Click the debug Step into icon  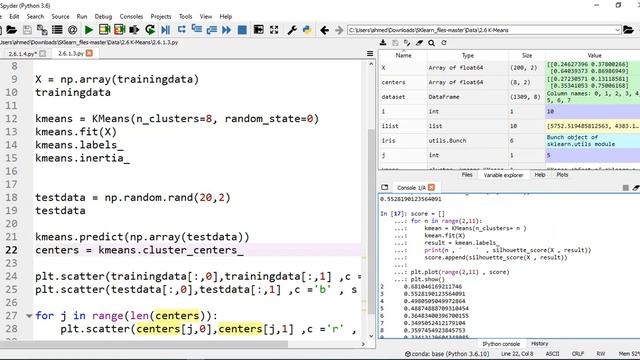click(x=197, y=29)
